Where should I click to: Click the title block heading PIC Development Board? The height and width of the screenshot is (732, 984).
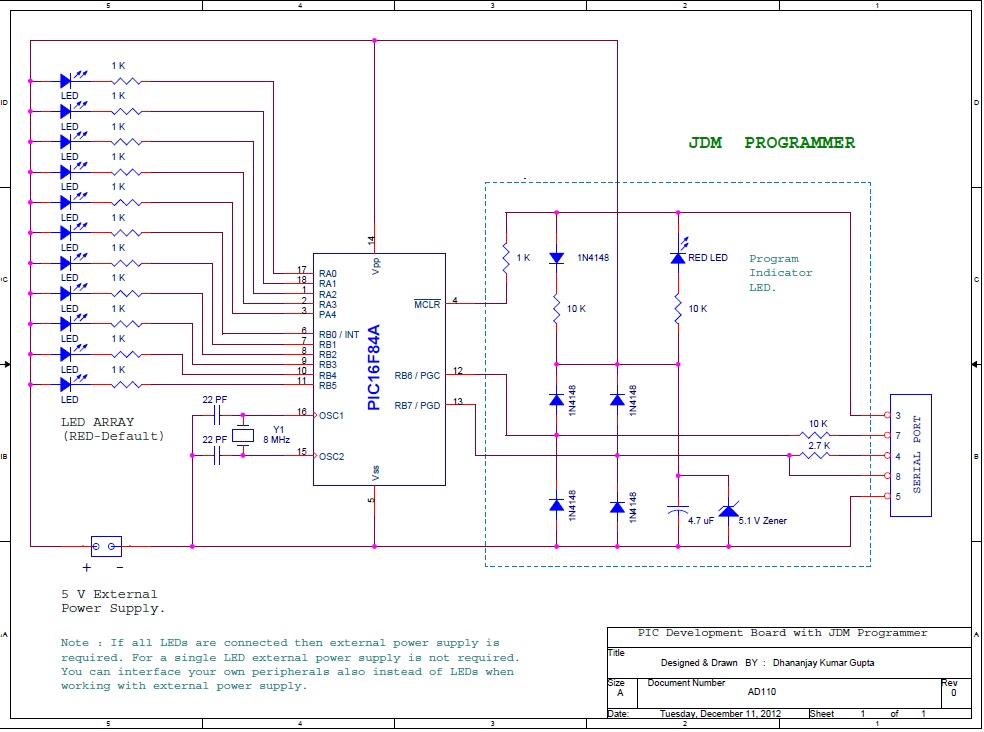point(782,633)
